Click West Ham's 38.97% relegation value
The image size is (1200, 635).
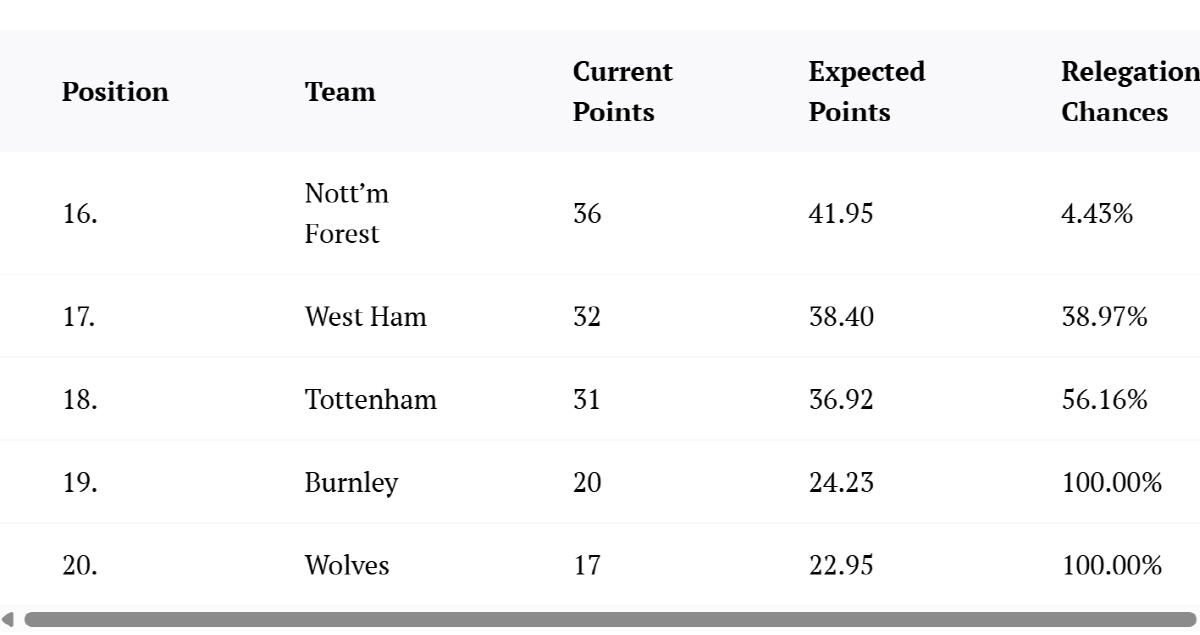point(1104,317)
